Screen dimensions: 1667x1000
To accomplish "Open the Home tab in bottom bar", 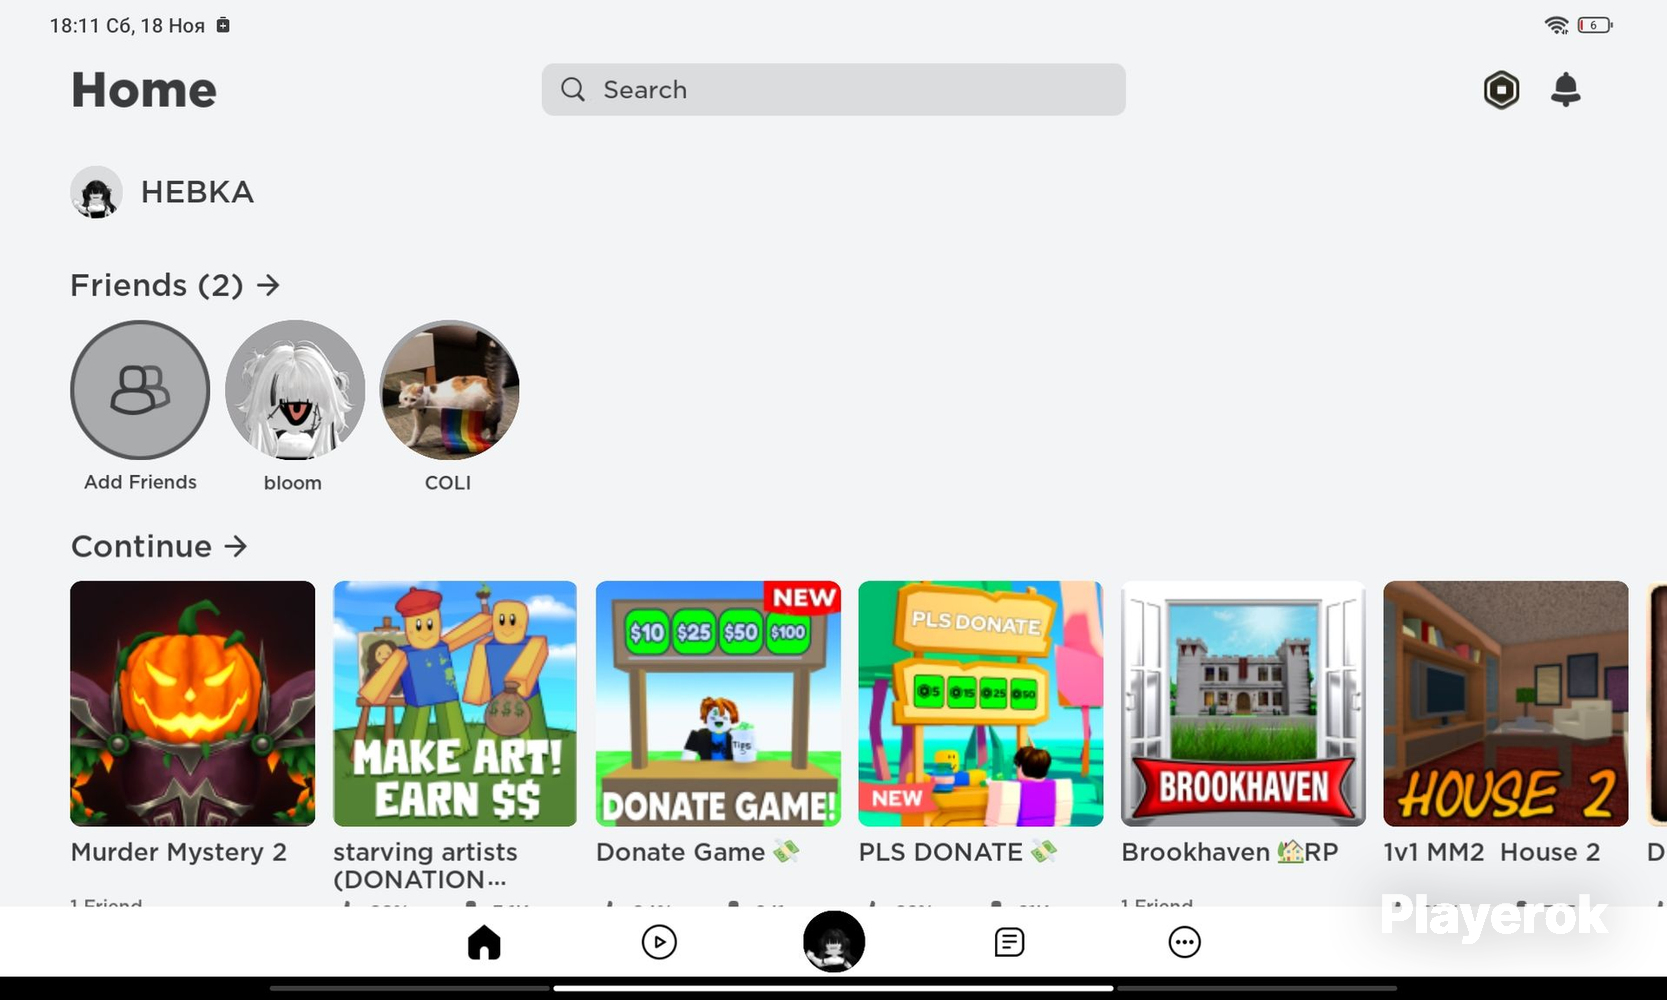I will tap(484, 942).
